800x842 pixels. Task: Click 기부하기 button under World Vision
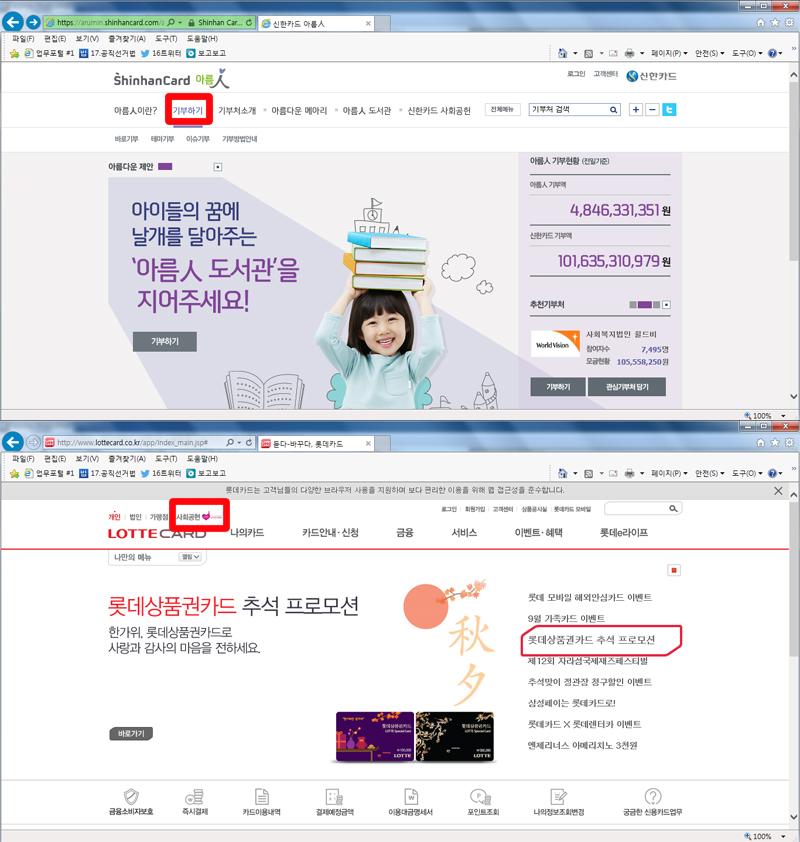click(558, 387)
